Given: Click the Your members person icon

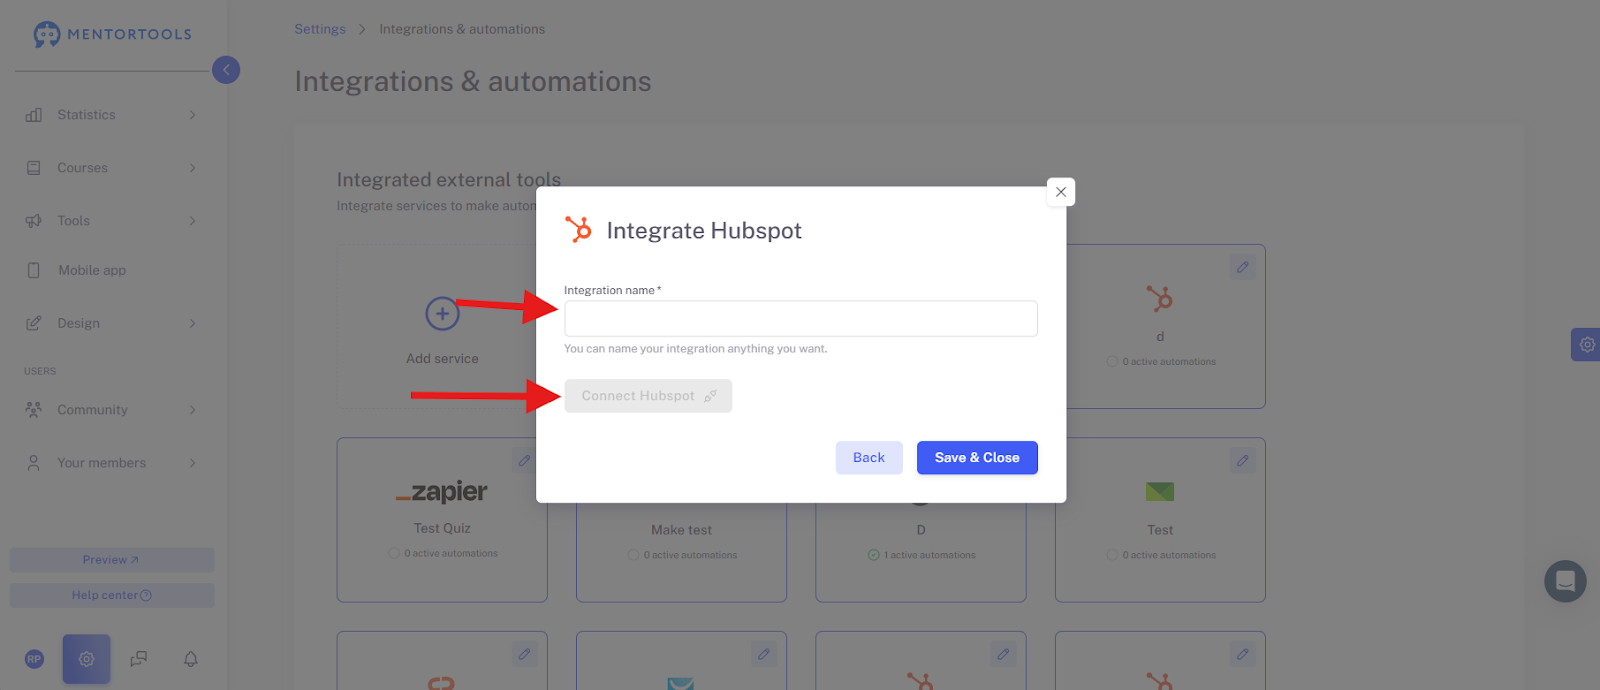Looking at the screenshot, I should coord(34,463).
